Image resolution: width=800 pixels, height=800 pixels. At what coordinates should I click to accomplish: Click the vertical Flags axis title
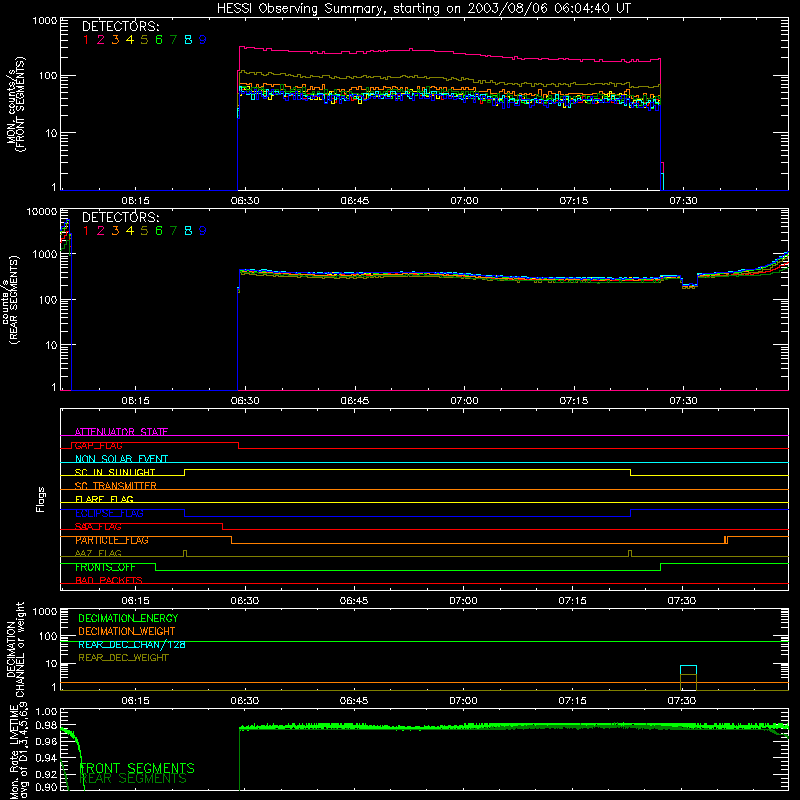click(x=41, y=499)
